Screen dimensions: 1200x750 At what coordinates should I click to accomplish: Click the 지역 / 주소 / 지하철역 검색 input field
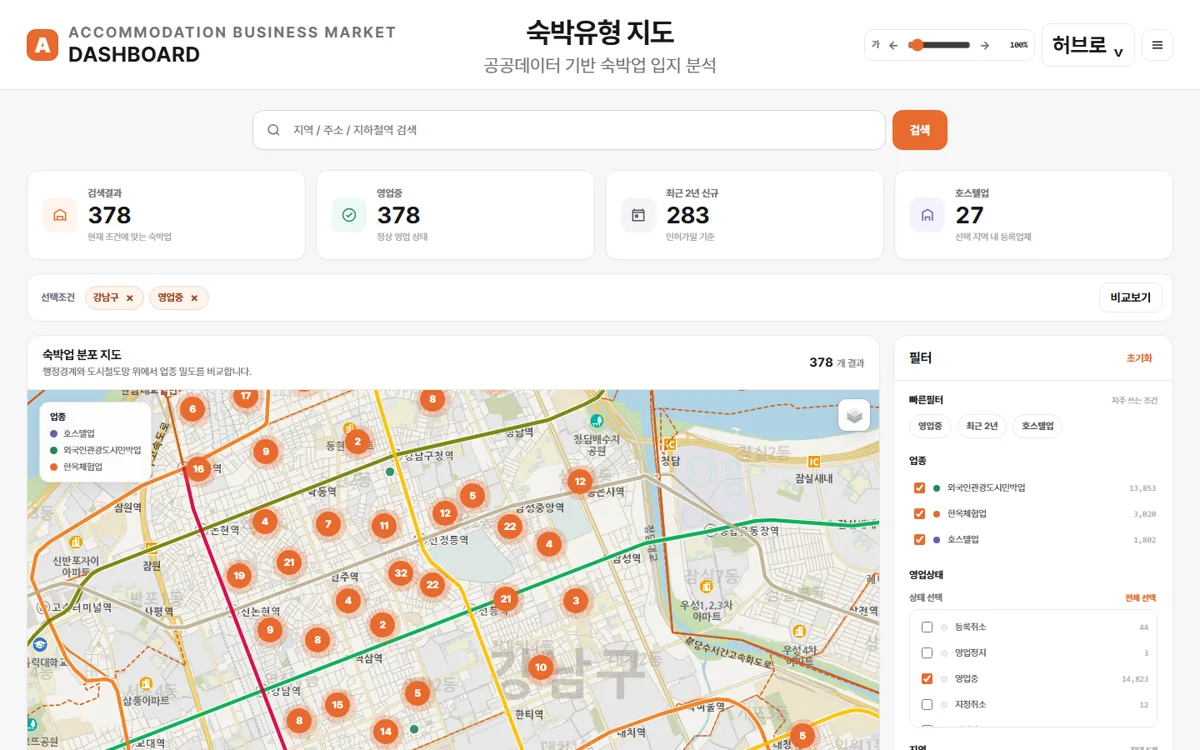[x=569, y=130]
